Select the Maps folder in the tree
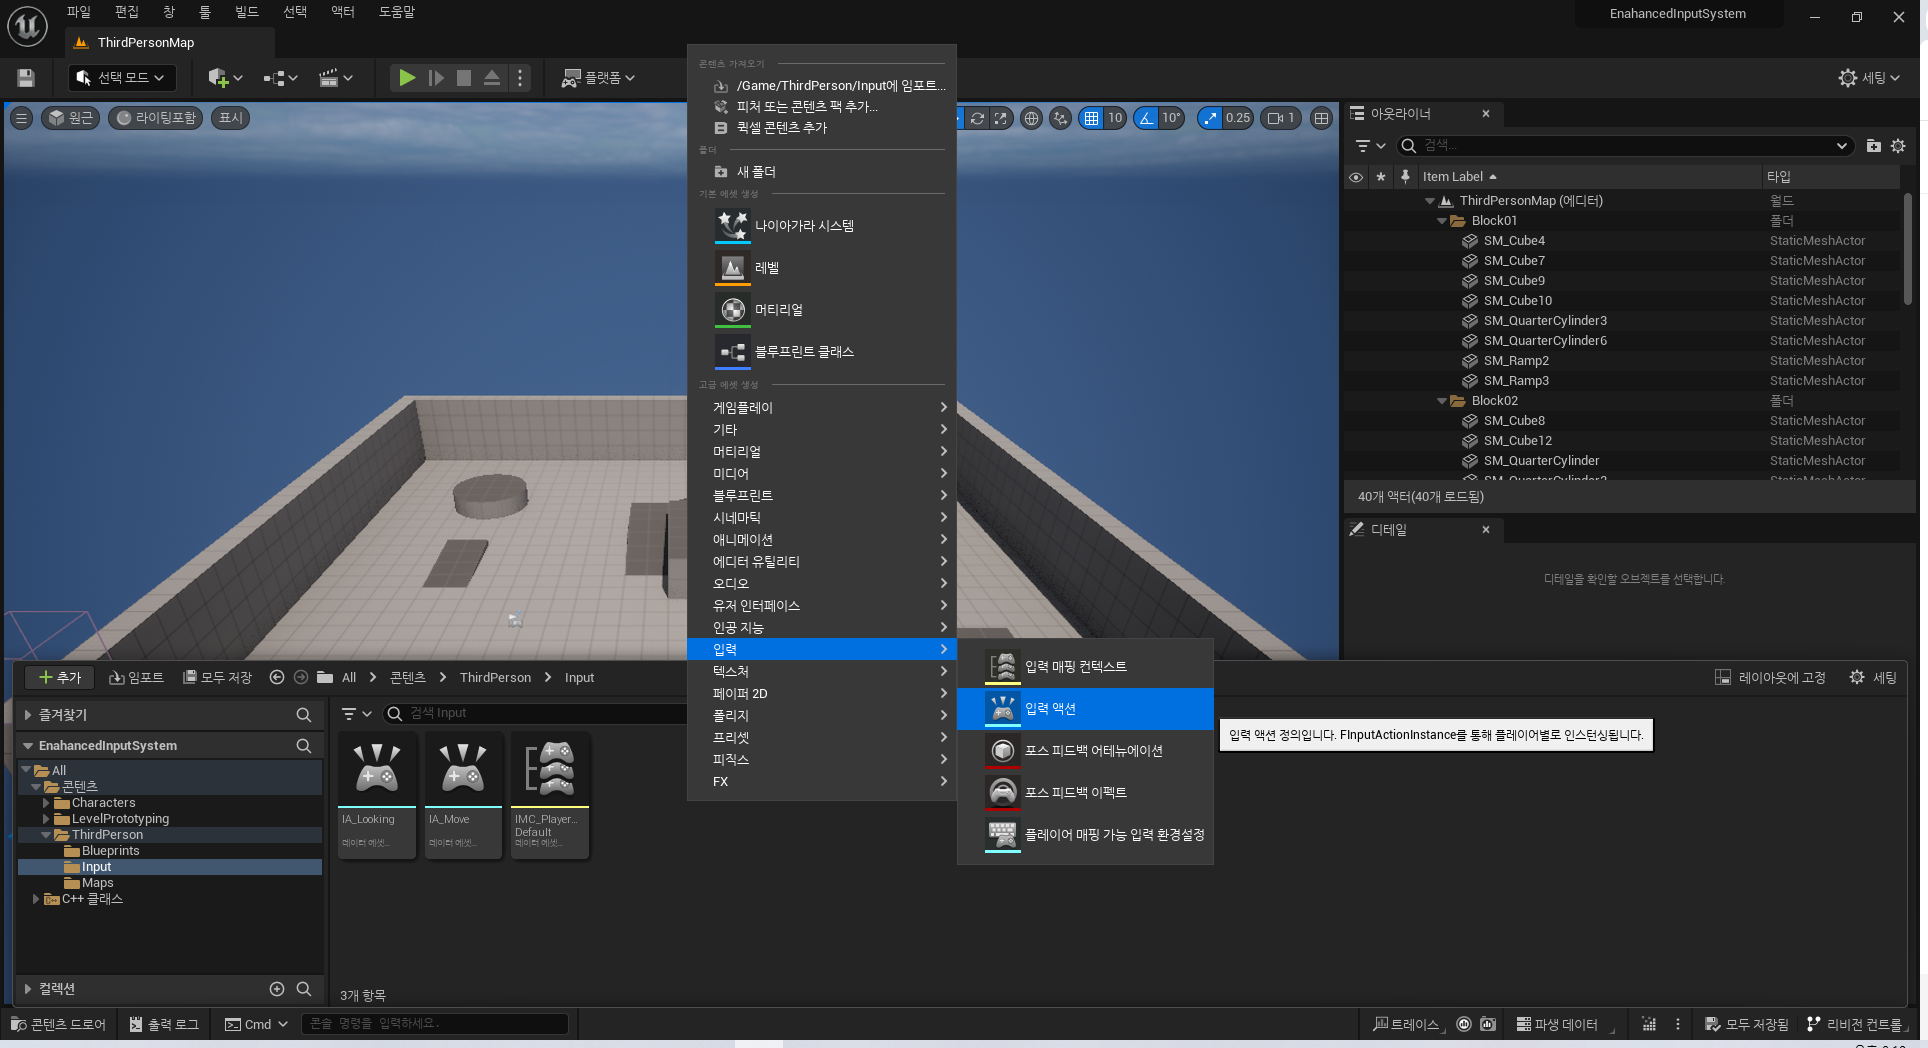 [x=97, y=883]
